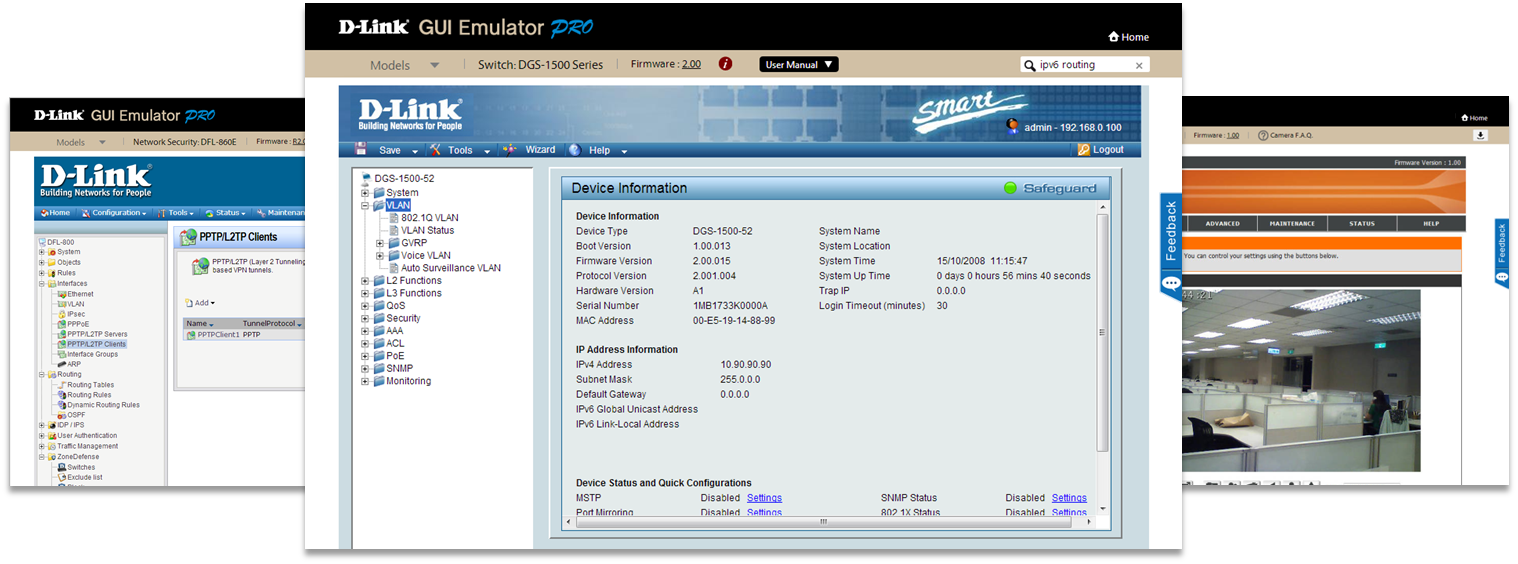Open the Configuration menu in the left window
This screenshot has width=1518, height=564.
coord(114,213)
